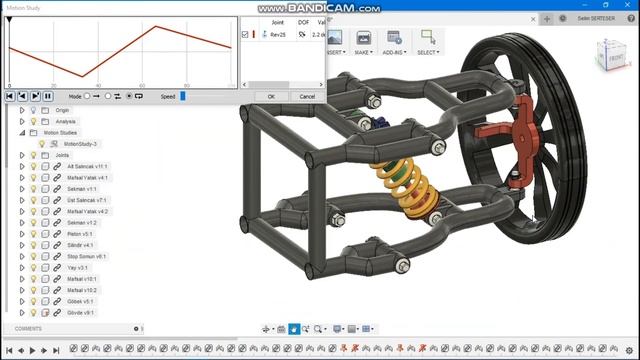Click the Comments panel add button

click(x=136, y=329)
